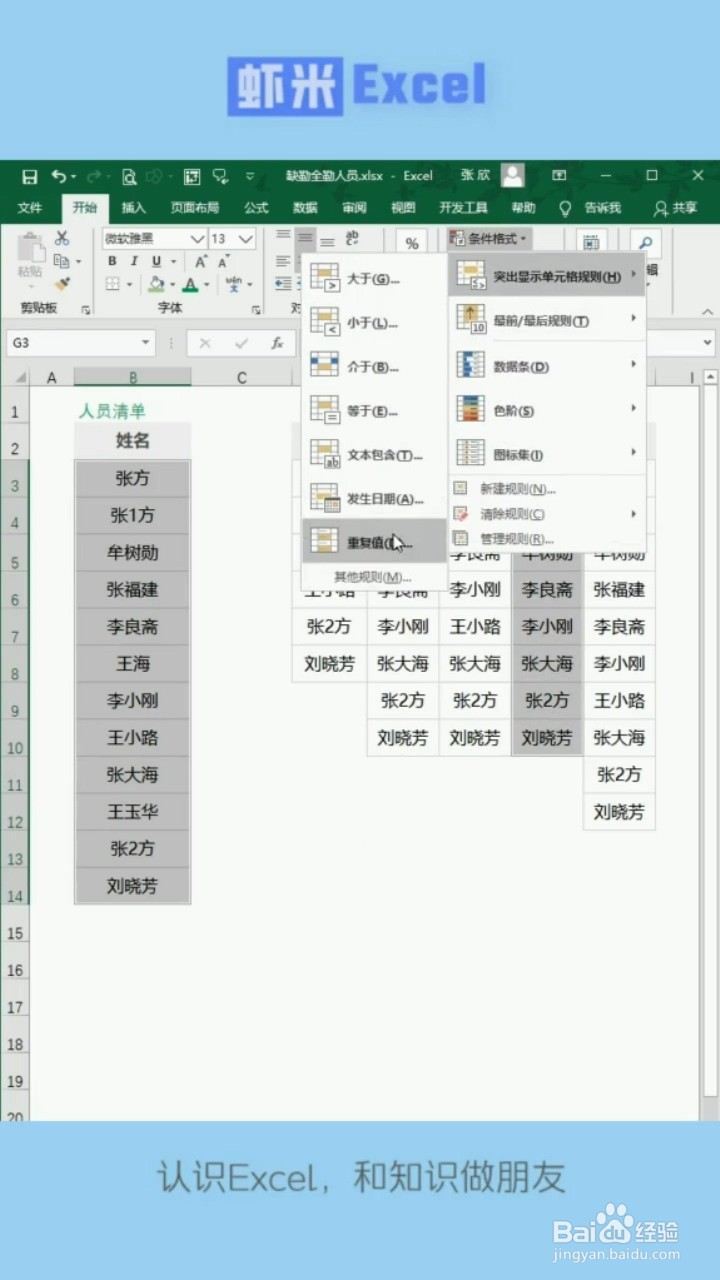Viewport: 720px width, 1280px height.
Task: Save the workbook from quick access toolbar
Action: 29,176
